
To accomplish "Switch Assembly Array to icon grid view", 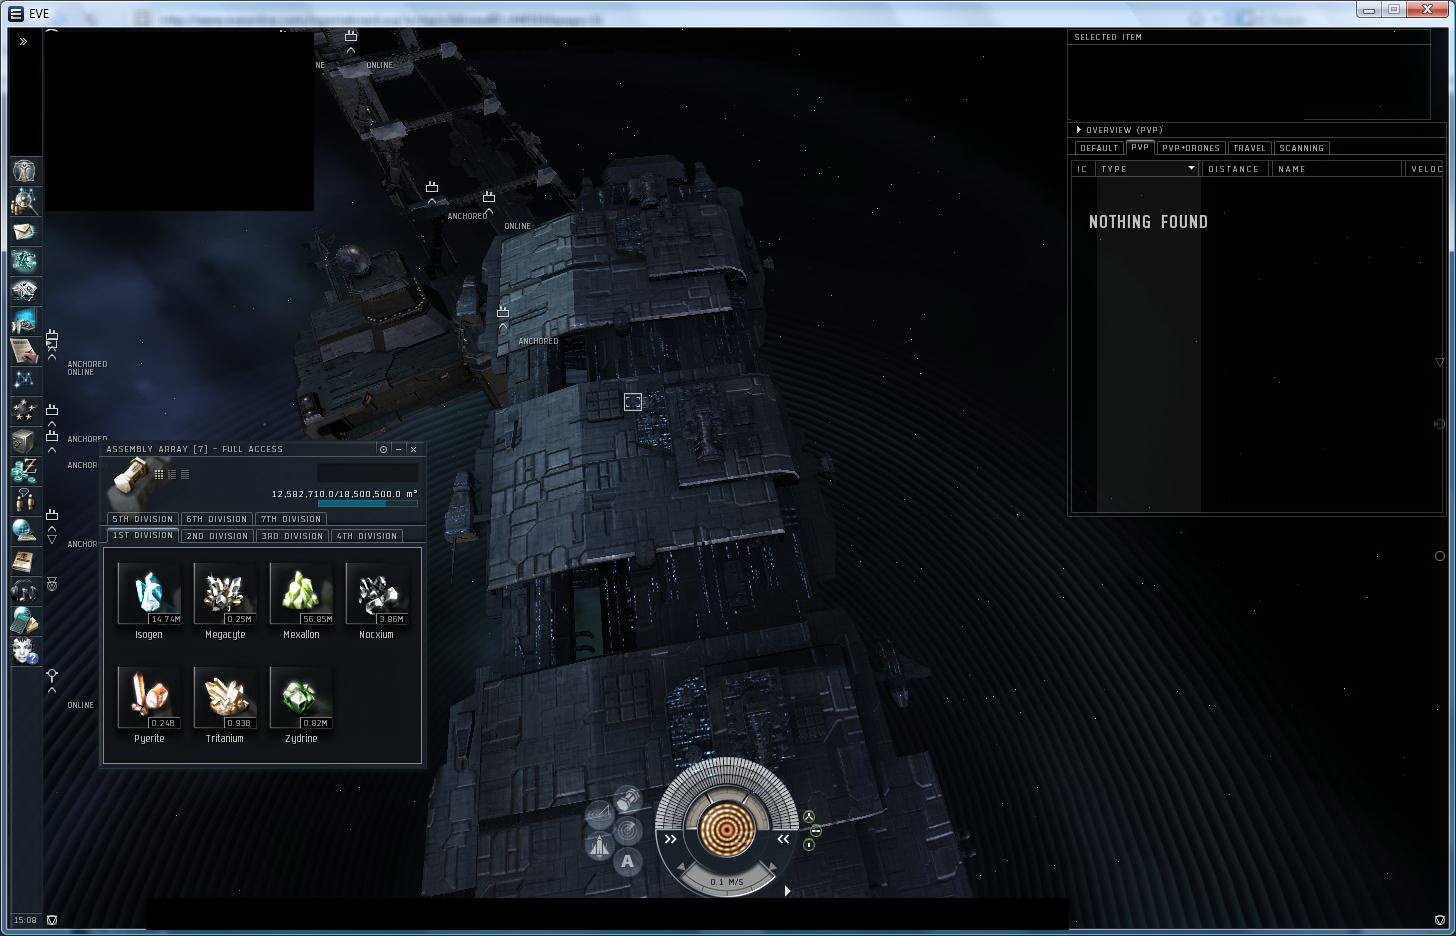I will pos(159,474).
